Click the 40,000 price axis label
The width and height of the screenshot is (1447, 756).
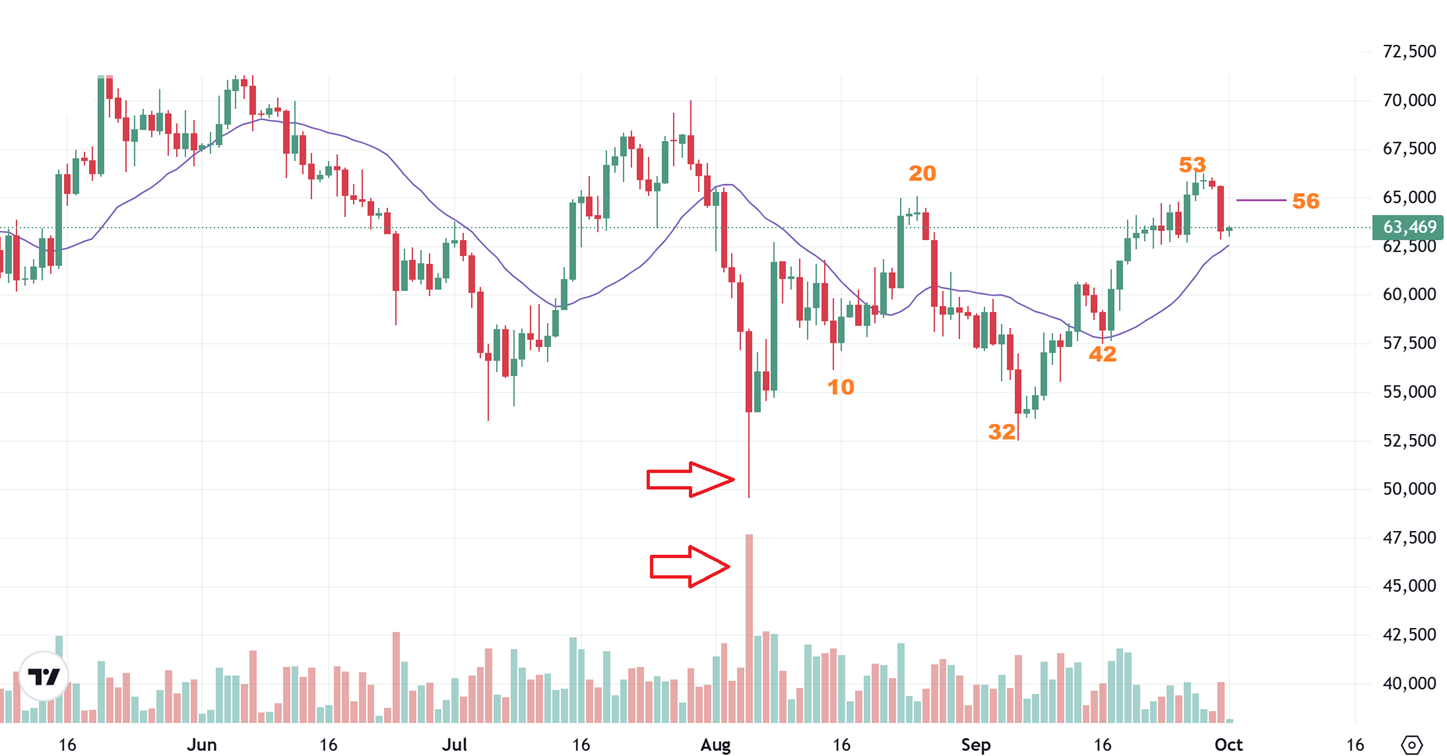click(x=1409, y=684)
